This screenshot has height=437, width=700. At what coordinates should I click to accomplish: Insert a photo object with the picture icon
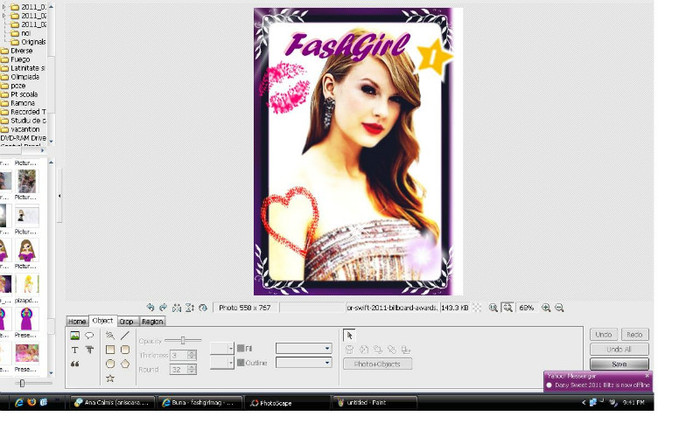tap(75, 335)
